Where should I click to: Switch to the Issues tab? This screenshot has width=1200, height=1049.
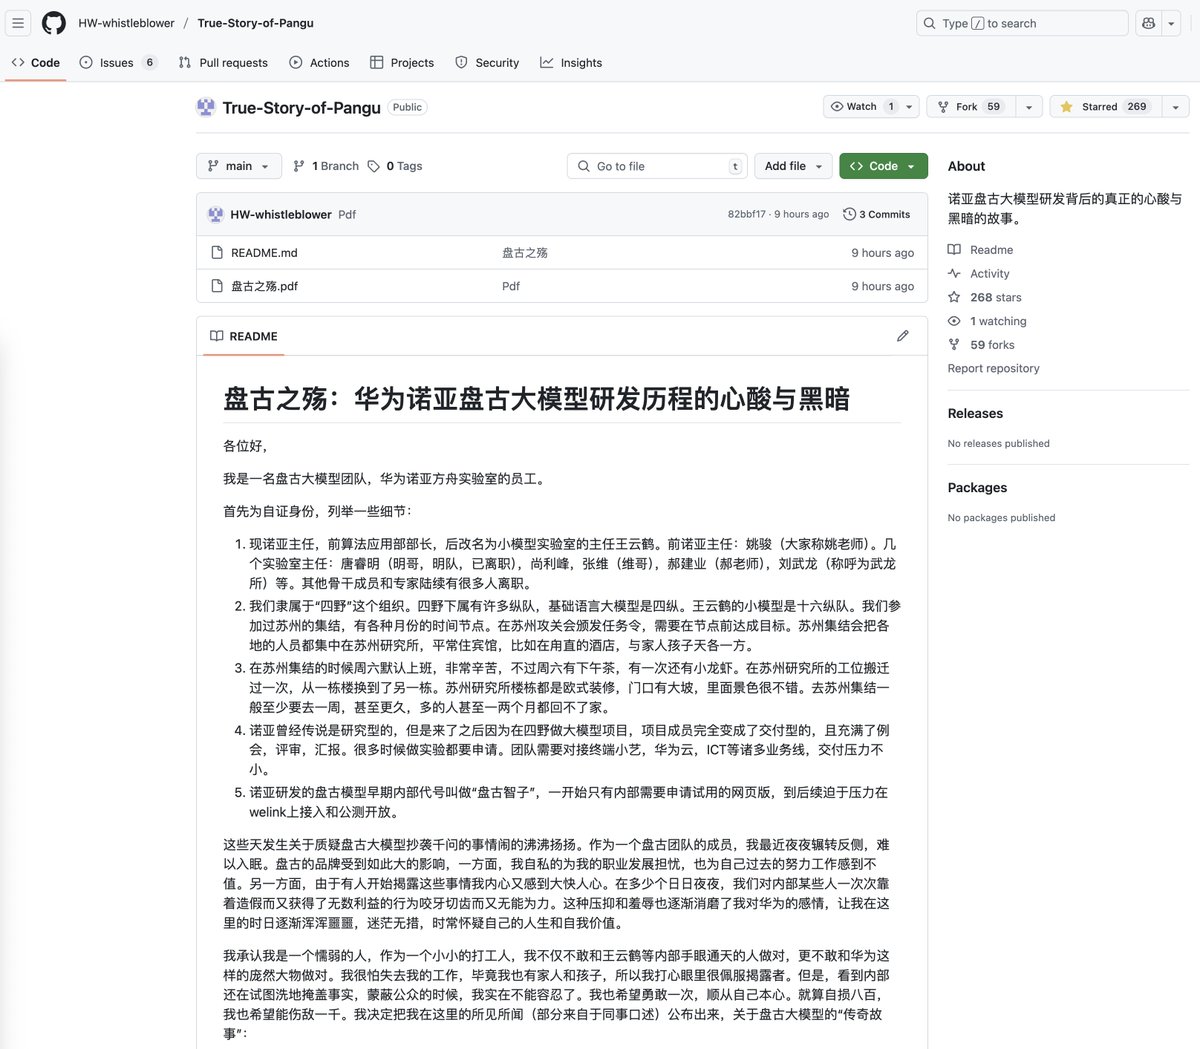(117, 62)
